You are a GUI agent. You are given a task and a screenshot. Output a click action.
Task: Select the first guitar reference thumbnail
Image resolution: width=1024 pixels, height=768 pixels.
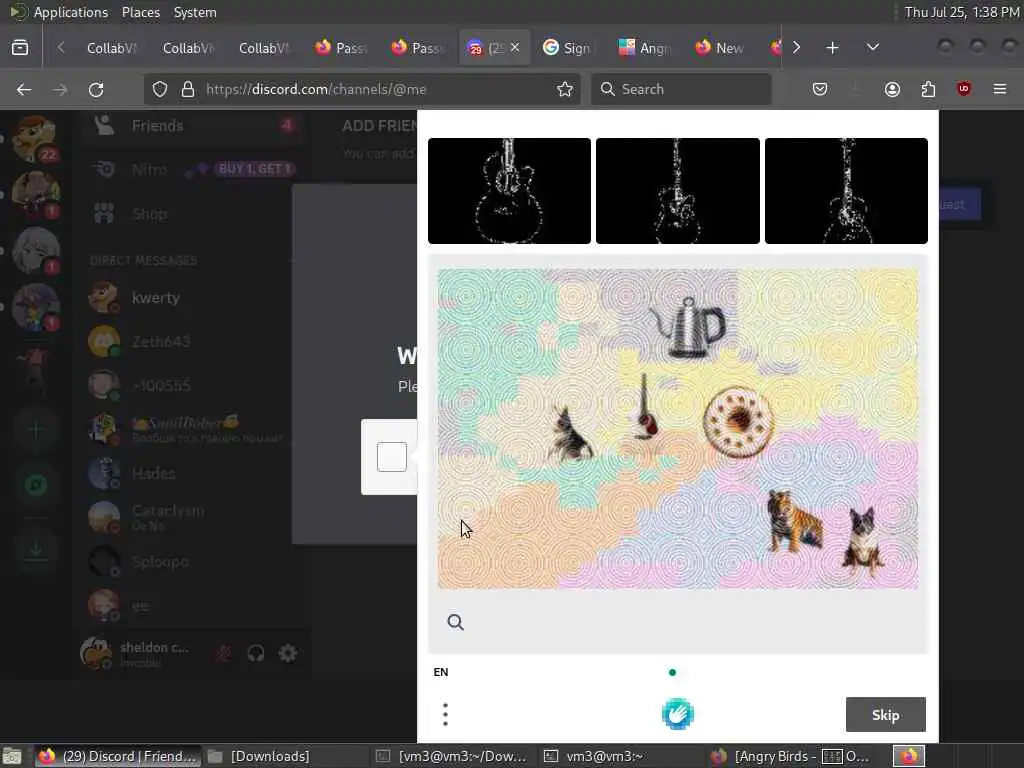pyautogui.click(x=509, y=191)
